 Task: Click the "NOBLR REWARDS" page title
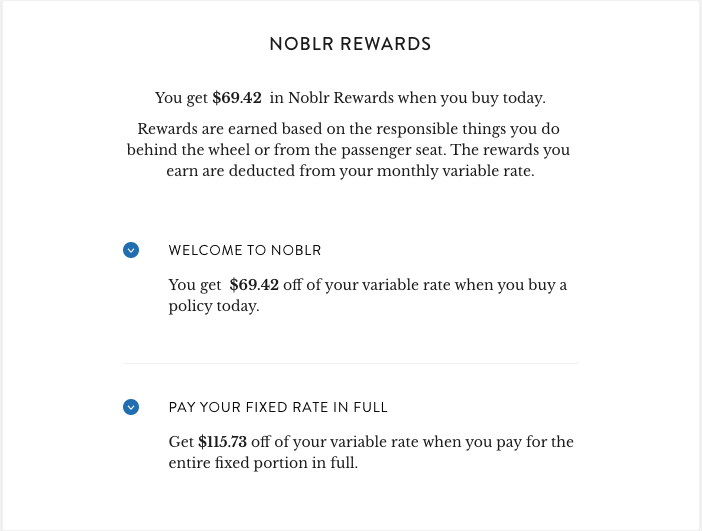click(350, 44)
